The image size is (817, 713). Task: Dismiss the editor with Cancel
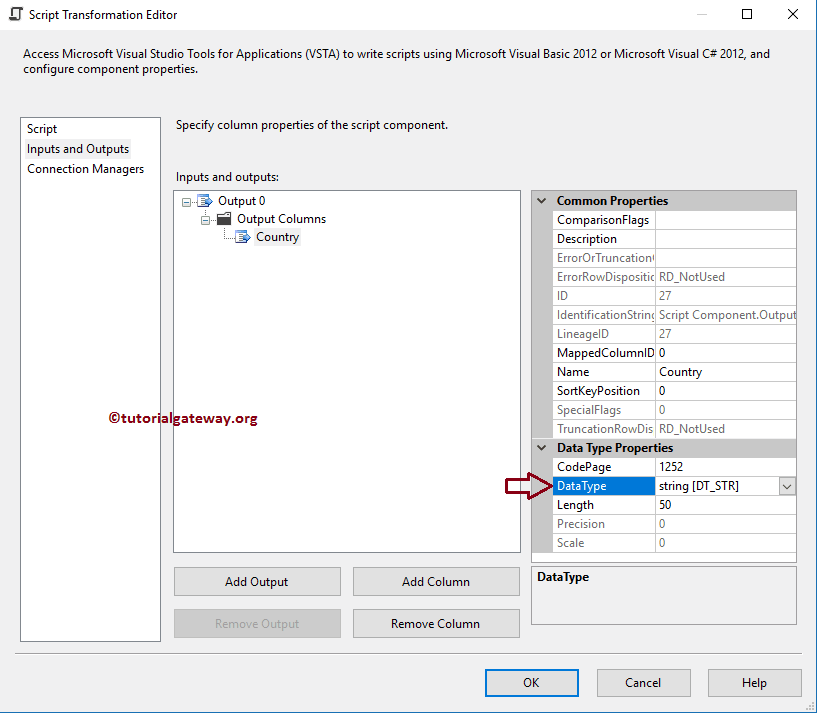(x=643, y=682)
